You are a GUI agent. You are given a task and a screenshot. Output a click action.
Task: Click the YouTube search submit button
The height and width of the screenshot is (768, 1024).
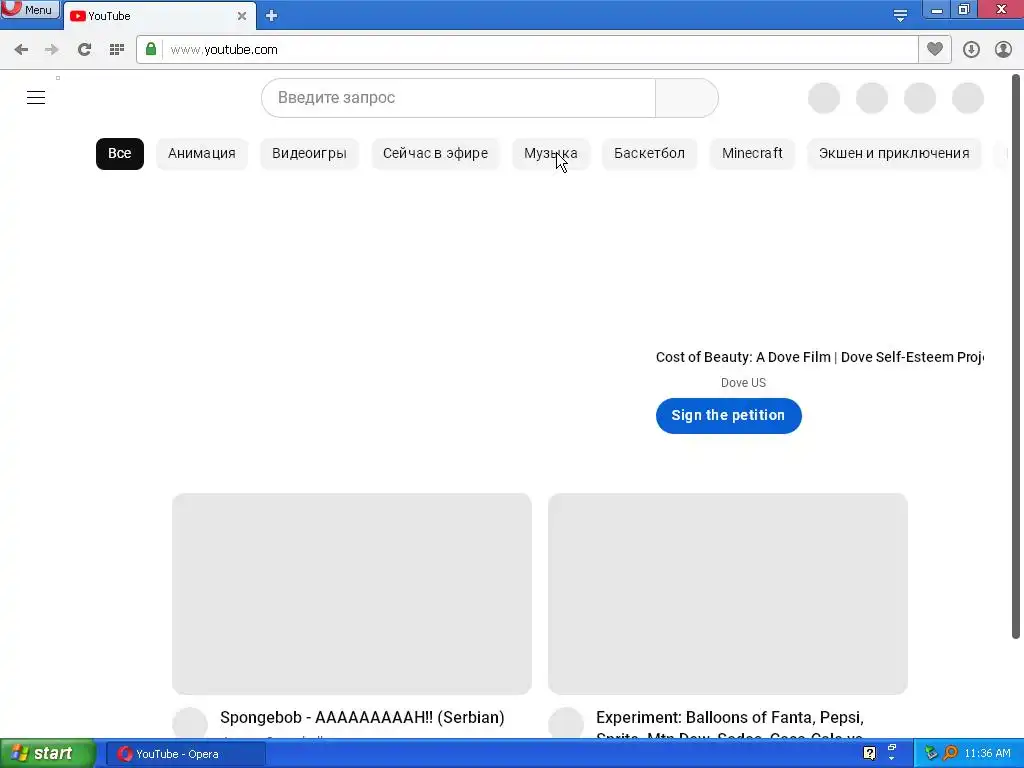686,98
